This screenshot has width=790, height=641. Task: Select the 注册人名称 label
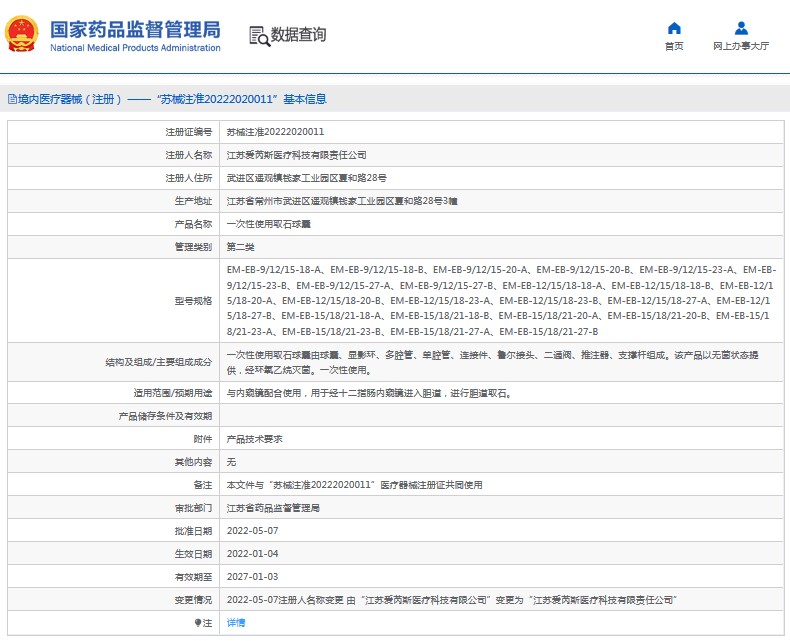click(x=189, y=155)
